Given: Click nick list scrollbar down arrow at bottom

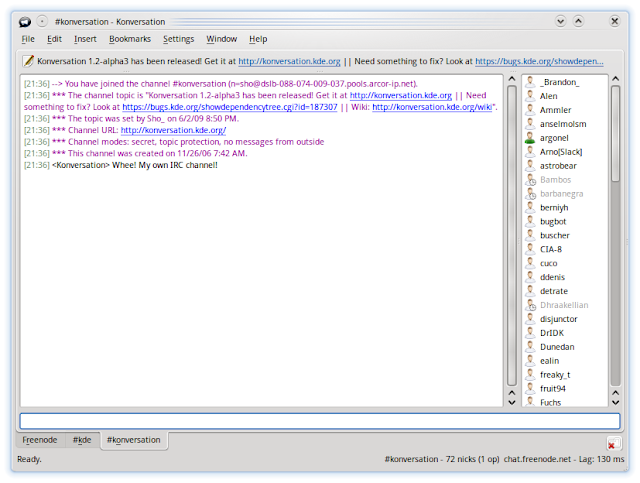Looking at the screenshot, I should 616,402.
